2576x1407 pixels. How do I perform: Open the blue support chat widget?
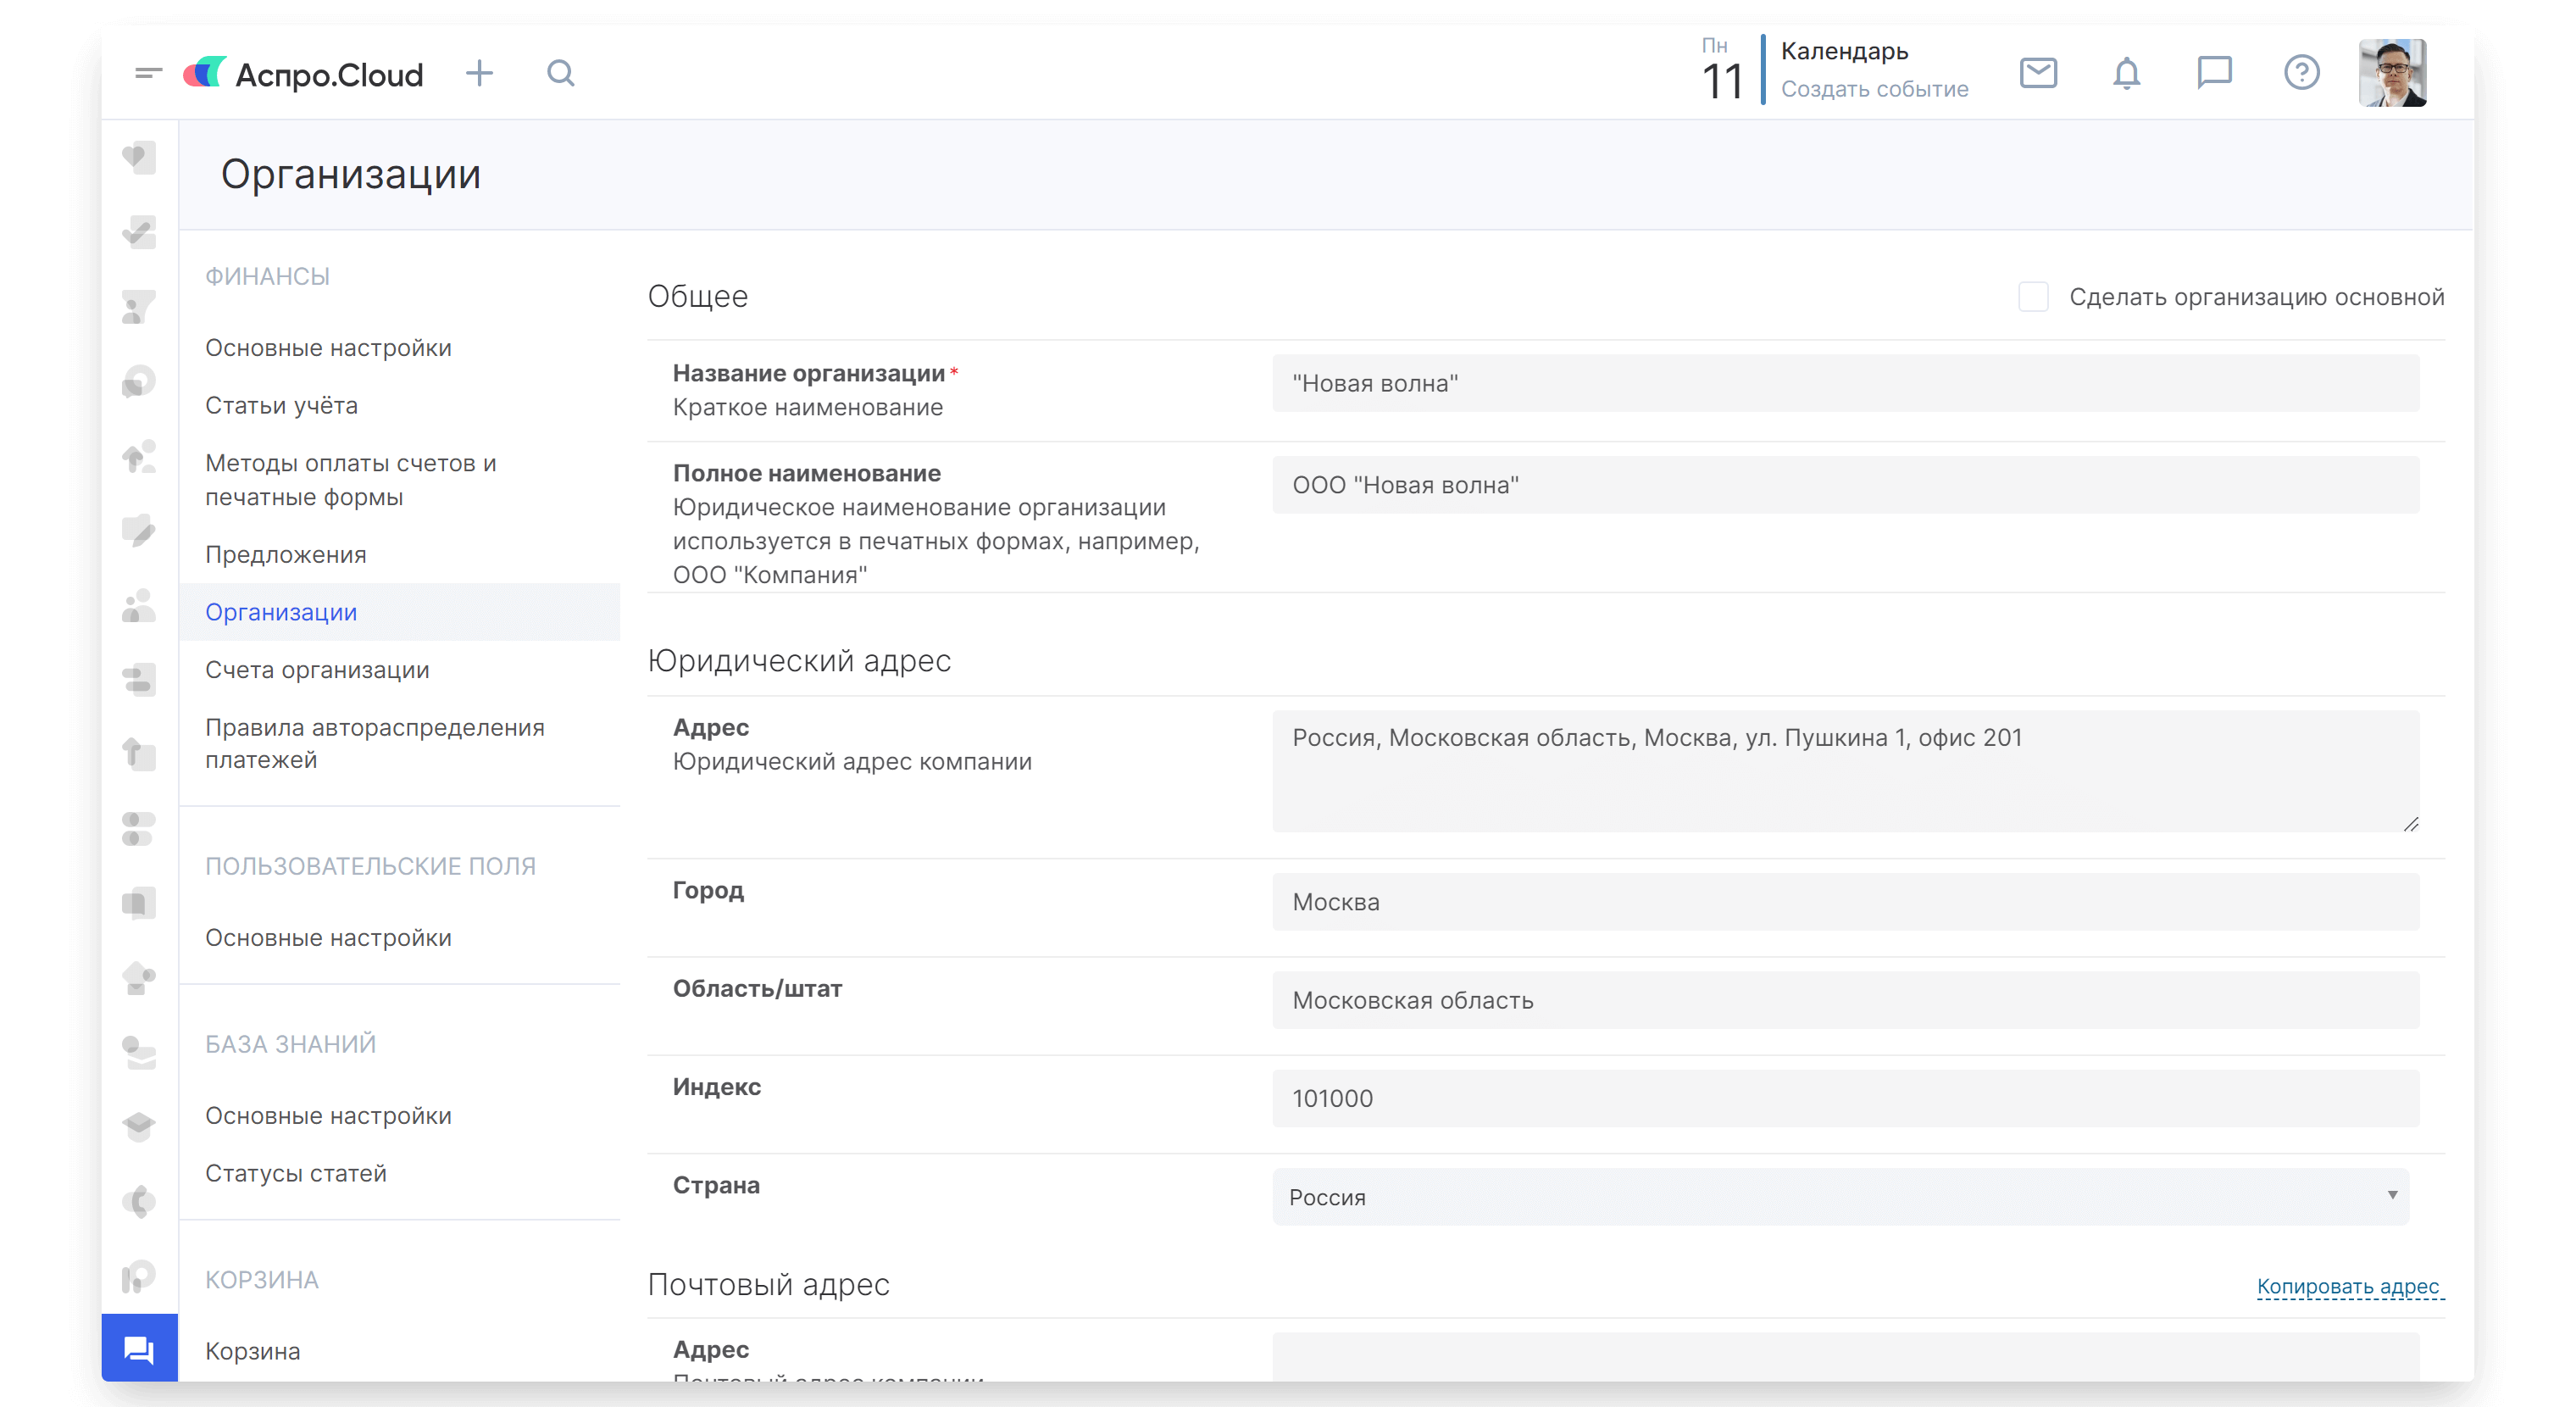tap(139, 1350)
